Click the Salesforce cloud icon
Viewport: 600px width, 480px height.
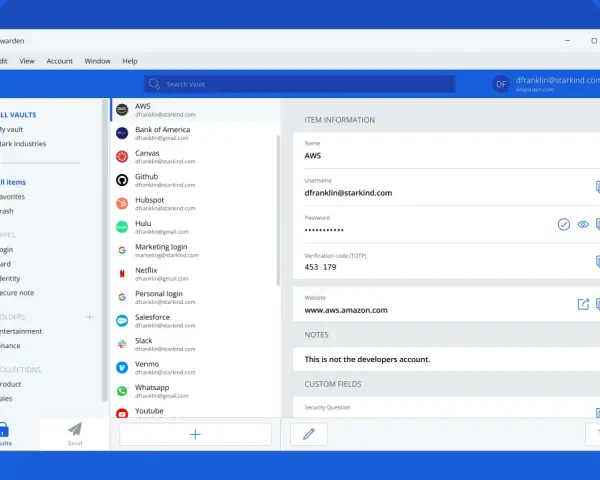tap(122, 321)
